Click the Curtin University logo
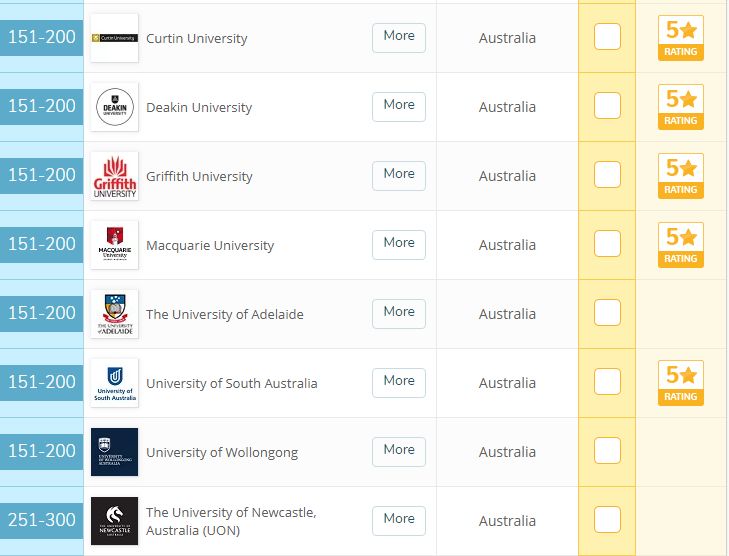729x556 pixels. coord(114,38)
